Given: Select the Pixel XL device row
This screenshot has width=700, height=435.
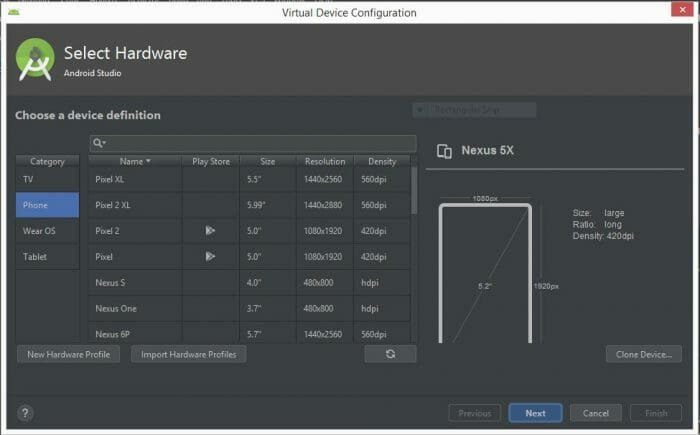Looking at the screenshot, I should click(249, 180).
